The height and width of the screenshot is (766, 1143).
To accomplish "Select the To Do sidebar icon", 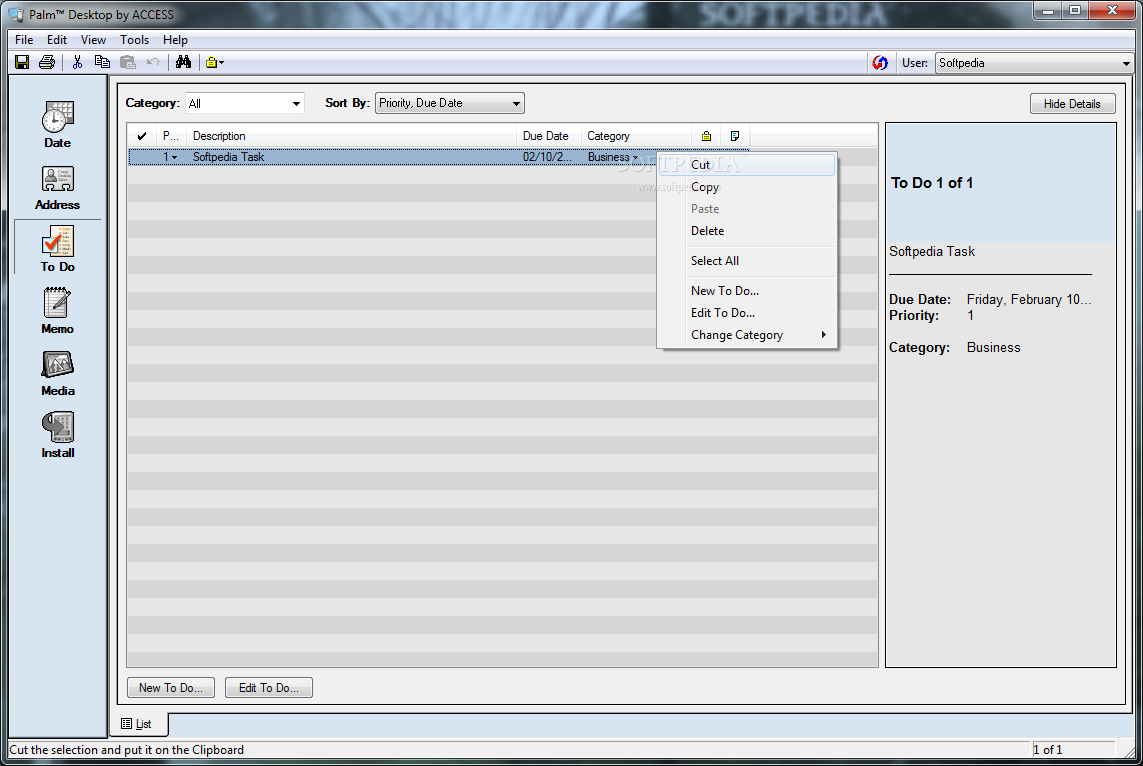I will [58, 249].
